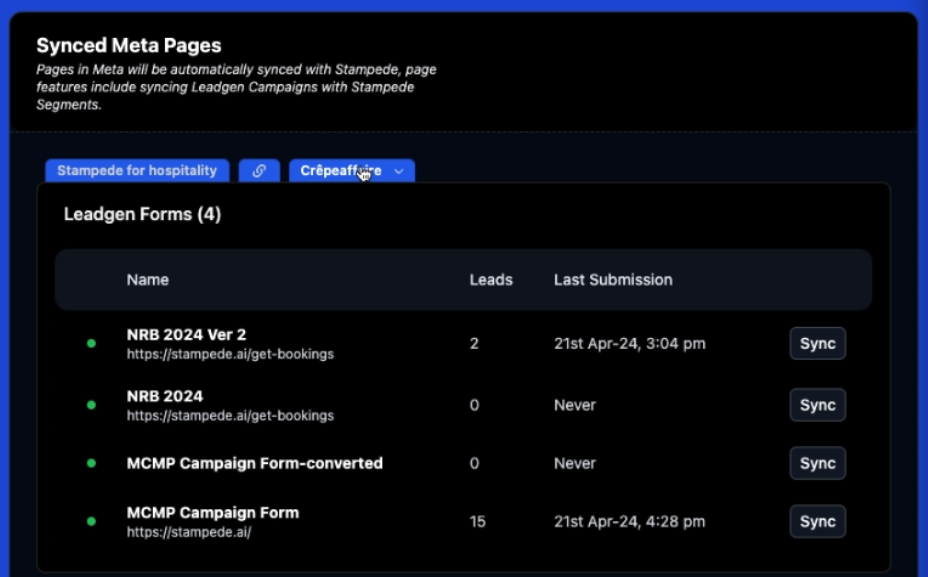The image size is (928, 577).
Task: Click the Leadgen Forms (4) heading
Action: pyautogui.click(x=142, y=214)
